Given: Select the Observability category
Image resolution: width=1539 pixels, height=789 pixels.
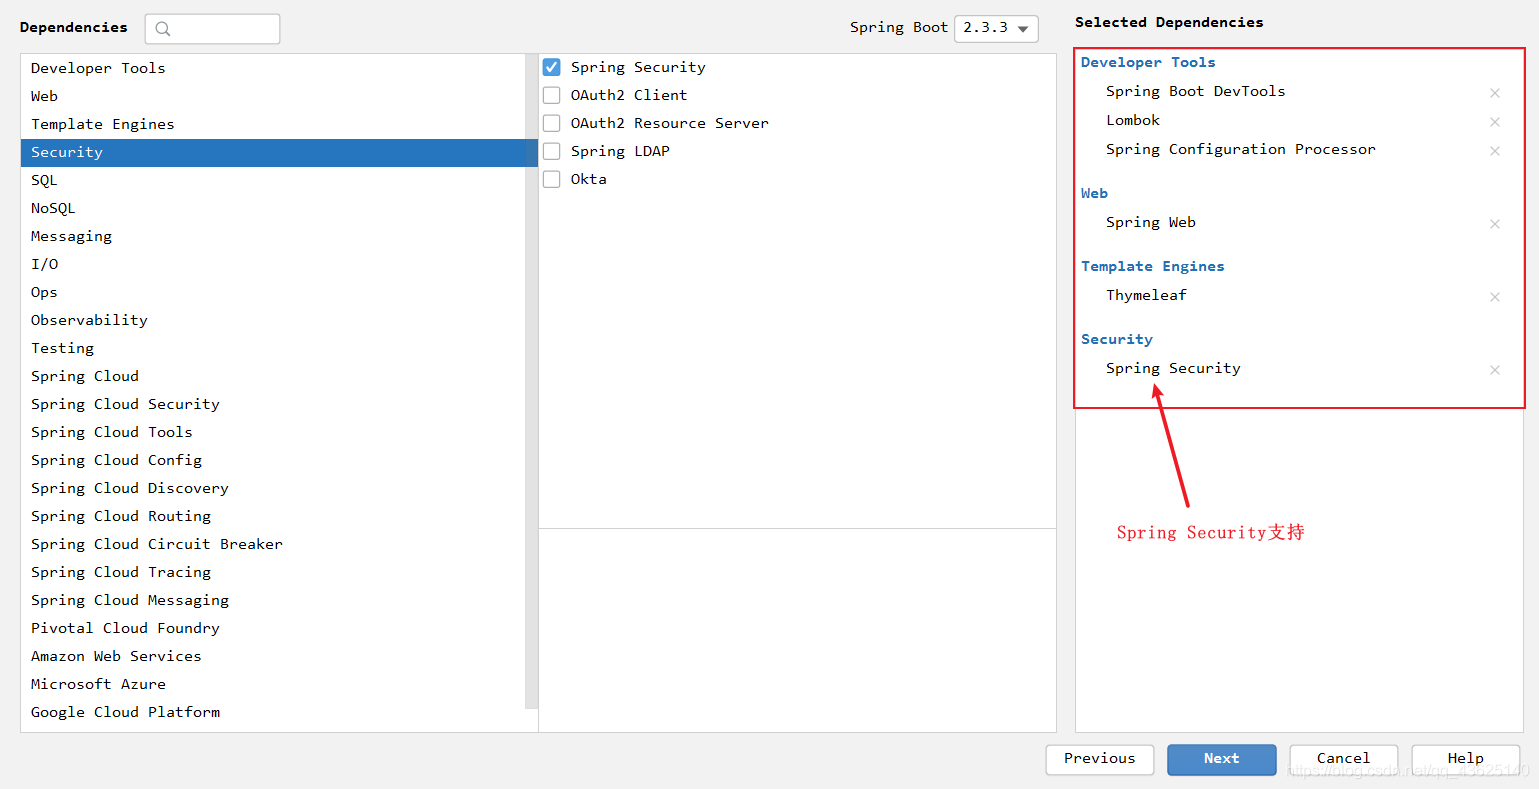Looking at the screenshot, I should tap(273, 320).
